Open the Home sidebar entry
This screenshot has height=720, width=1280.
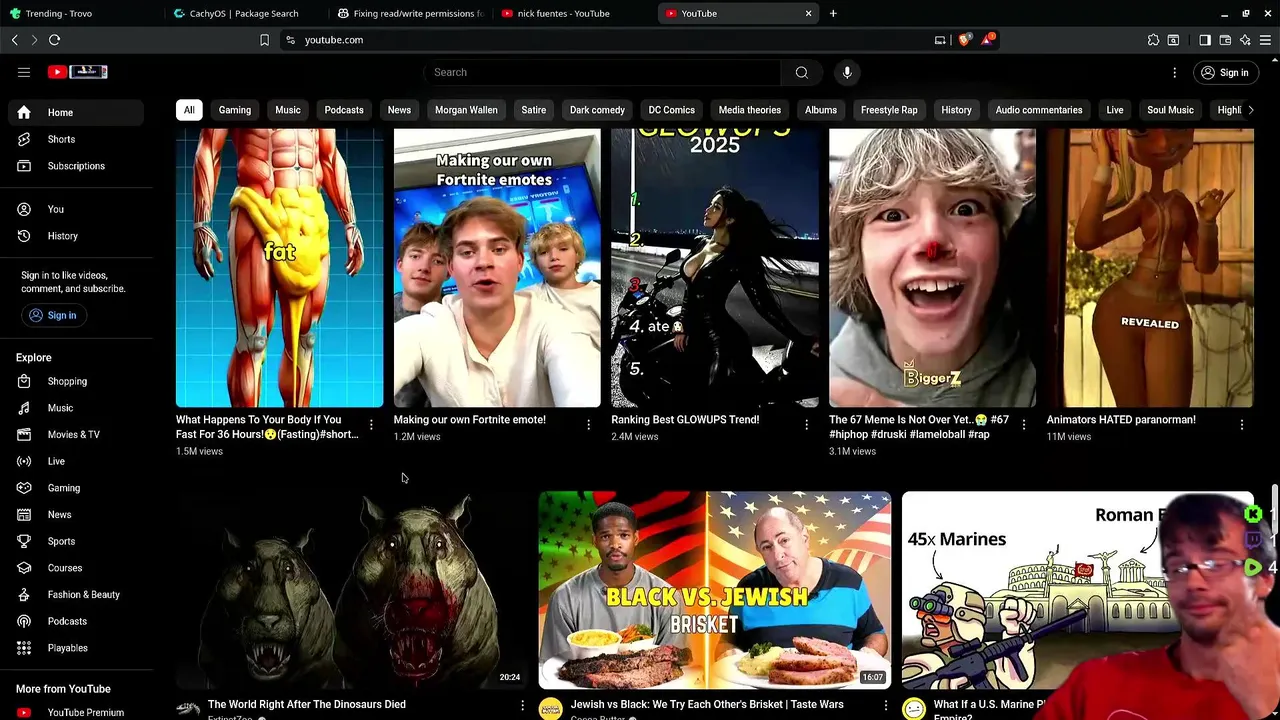click(76, 112)
